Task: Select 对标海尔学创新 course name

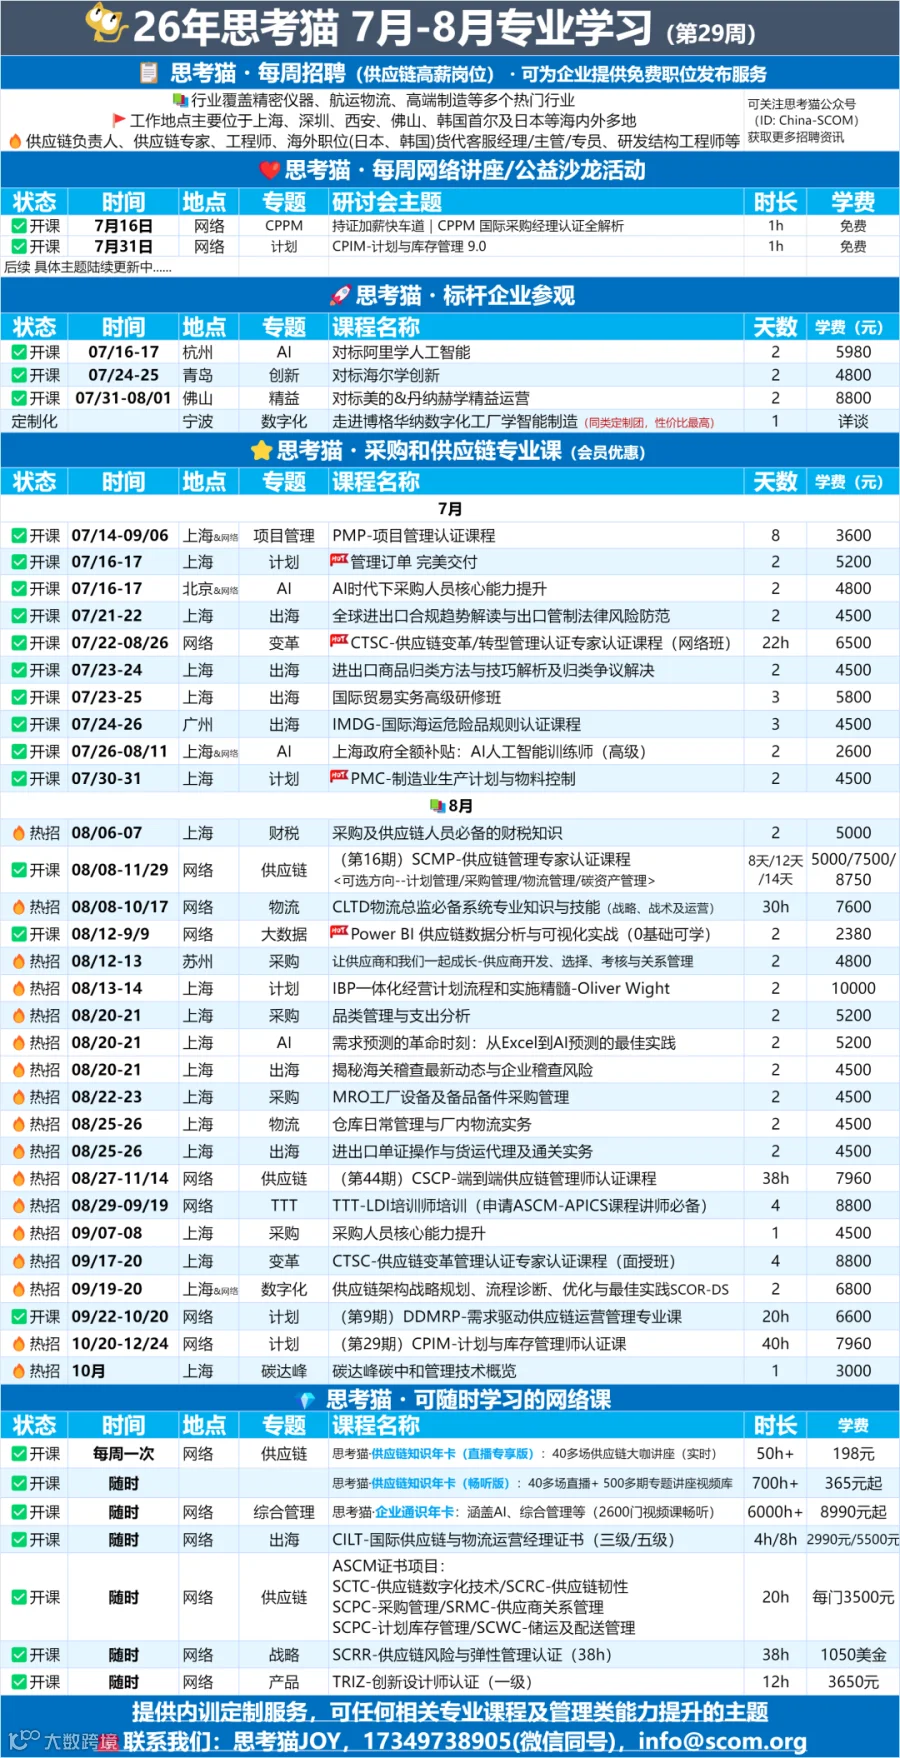Action: click(386, 375)
